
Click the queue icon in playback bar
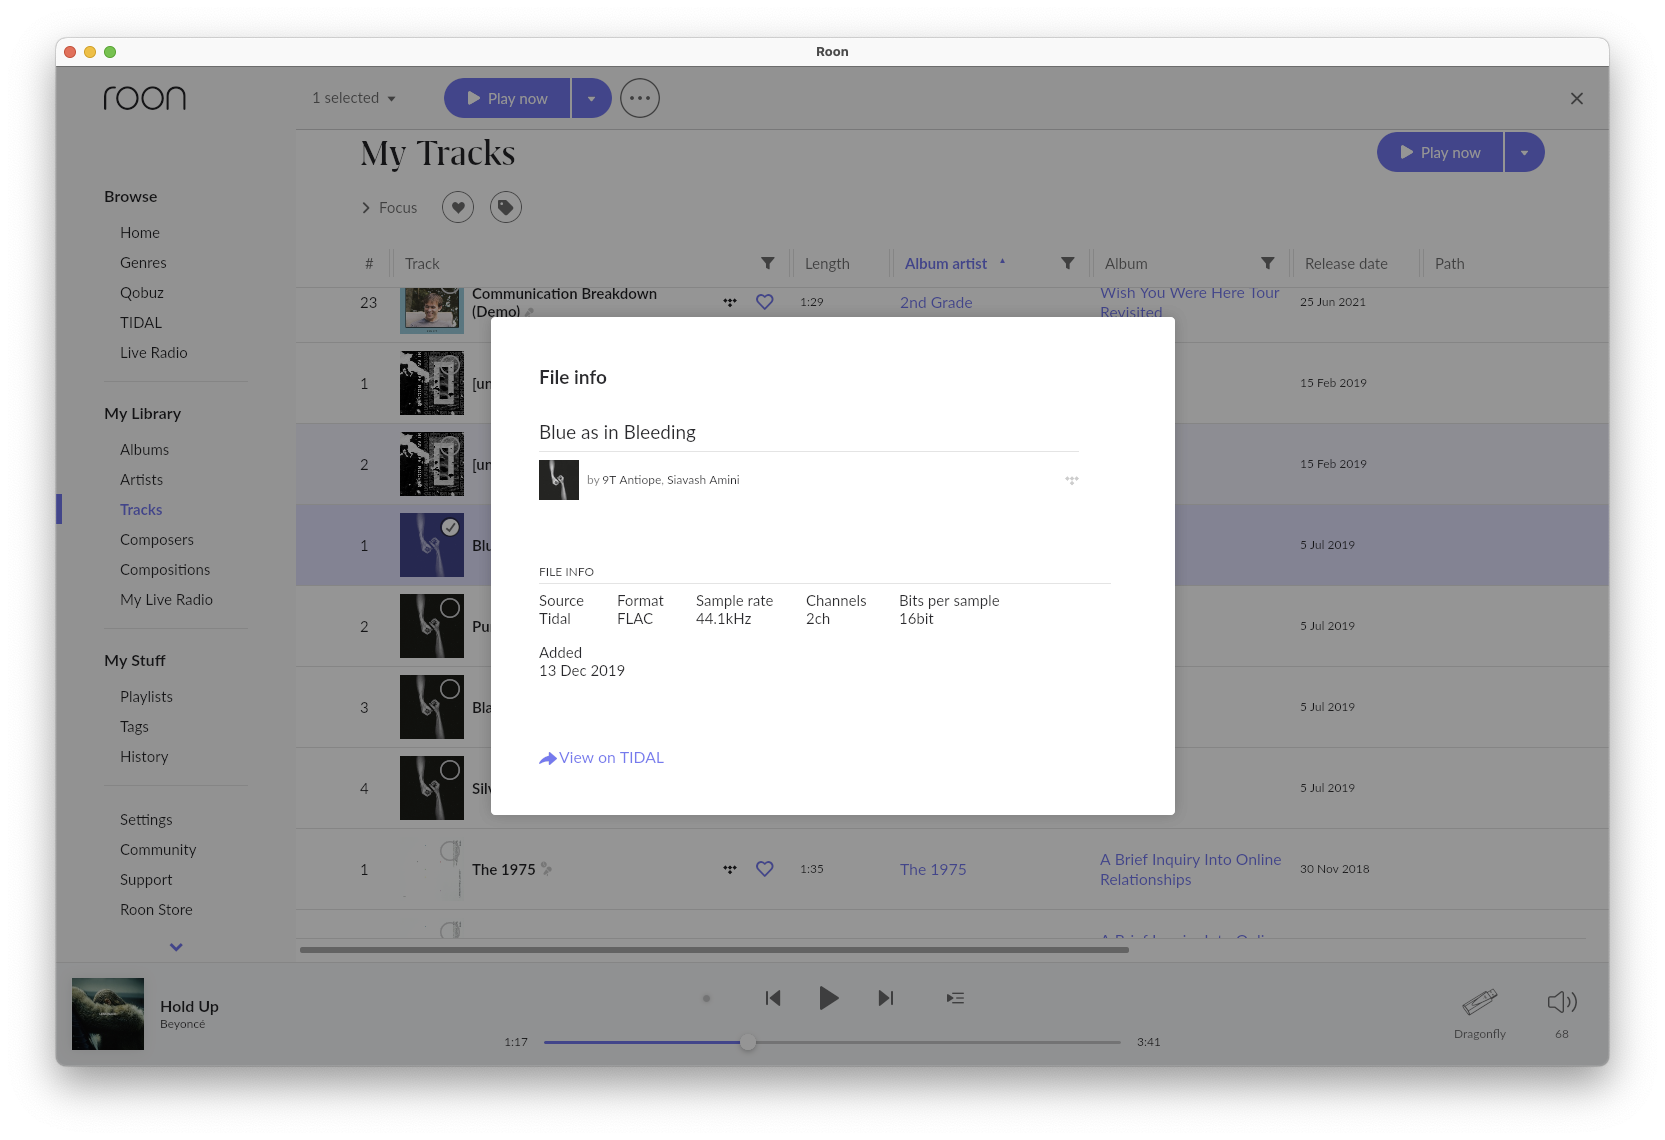click(955, 998)
